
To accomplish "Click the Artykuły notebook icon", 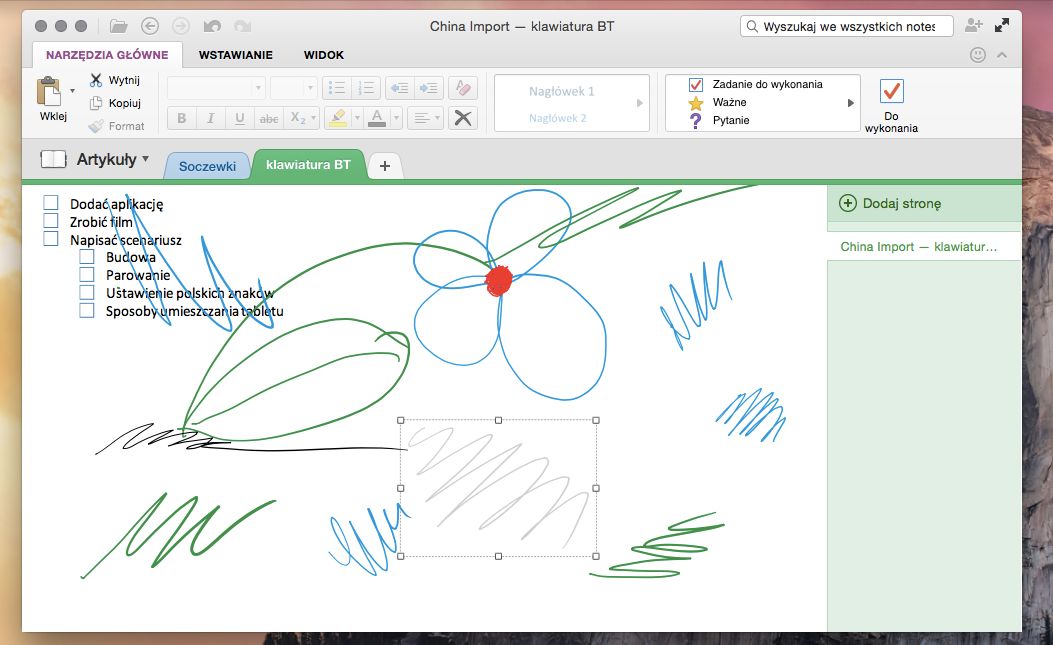I will pos(53,159).
